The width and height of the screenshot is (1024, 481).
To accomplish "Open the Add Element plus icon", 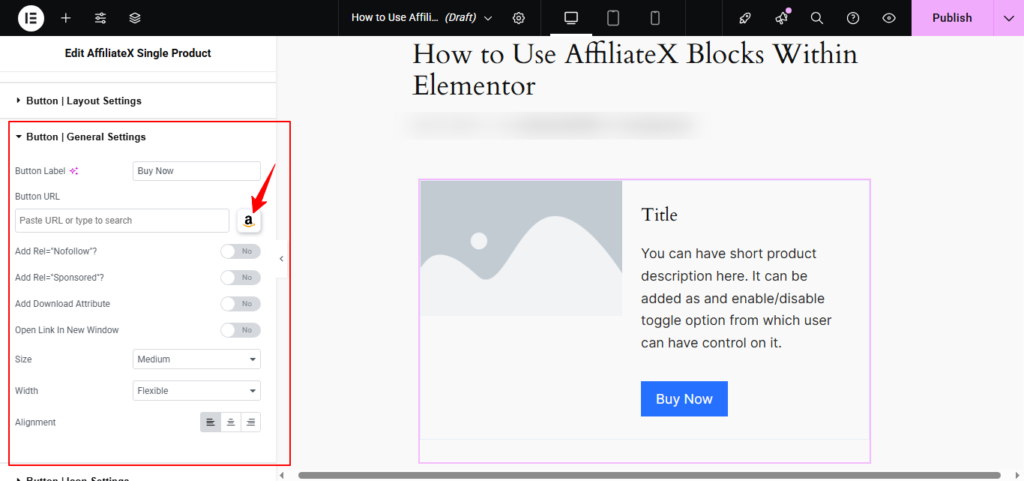I will (x=66, y=18).
